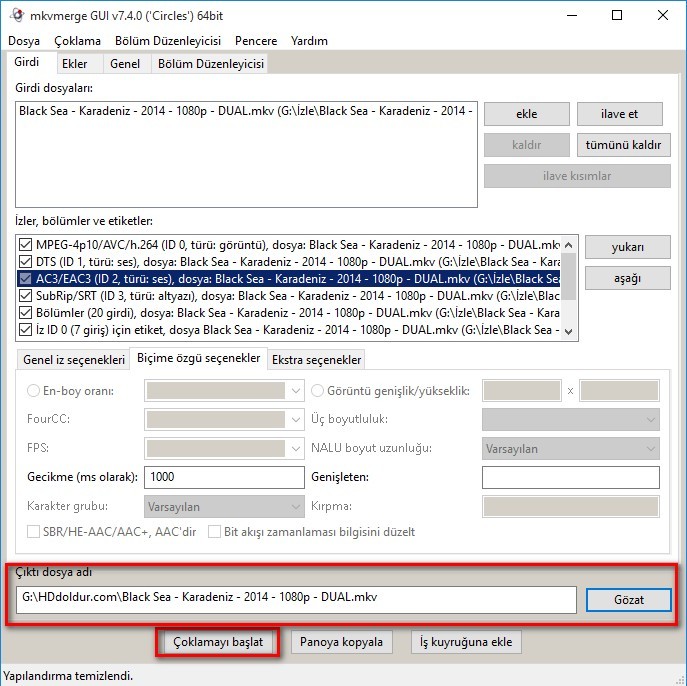This screenshot has width=687, height=686.
Task: Open the Ekstra seçenekler tab
Action: click(317, 359)
